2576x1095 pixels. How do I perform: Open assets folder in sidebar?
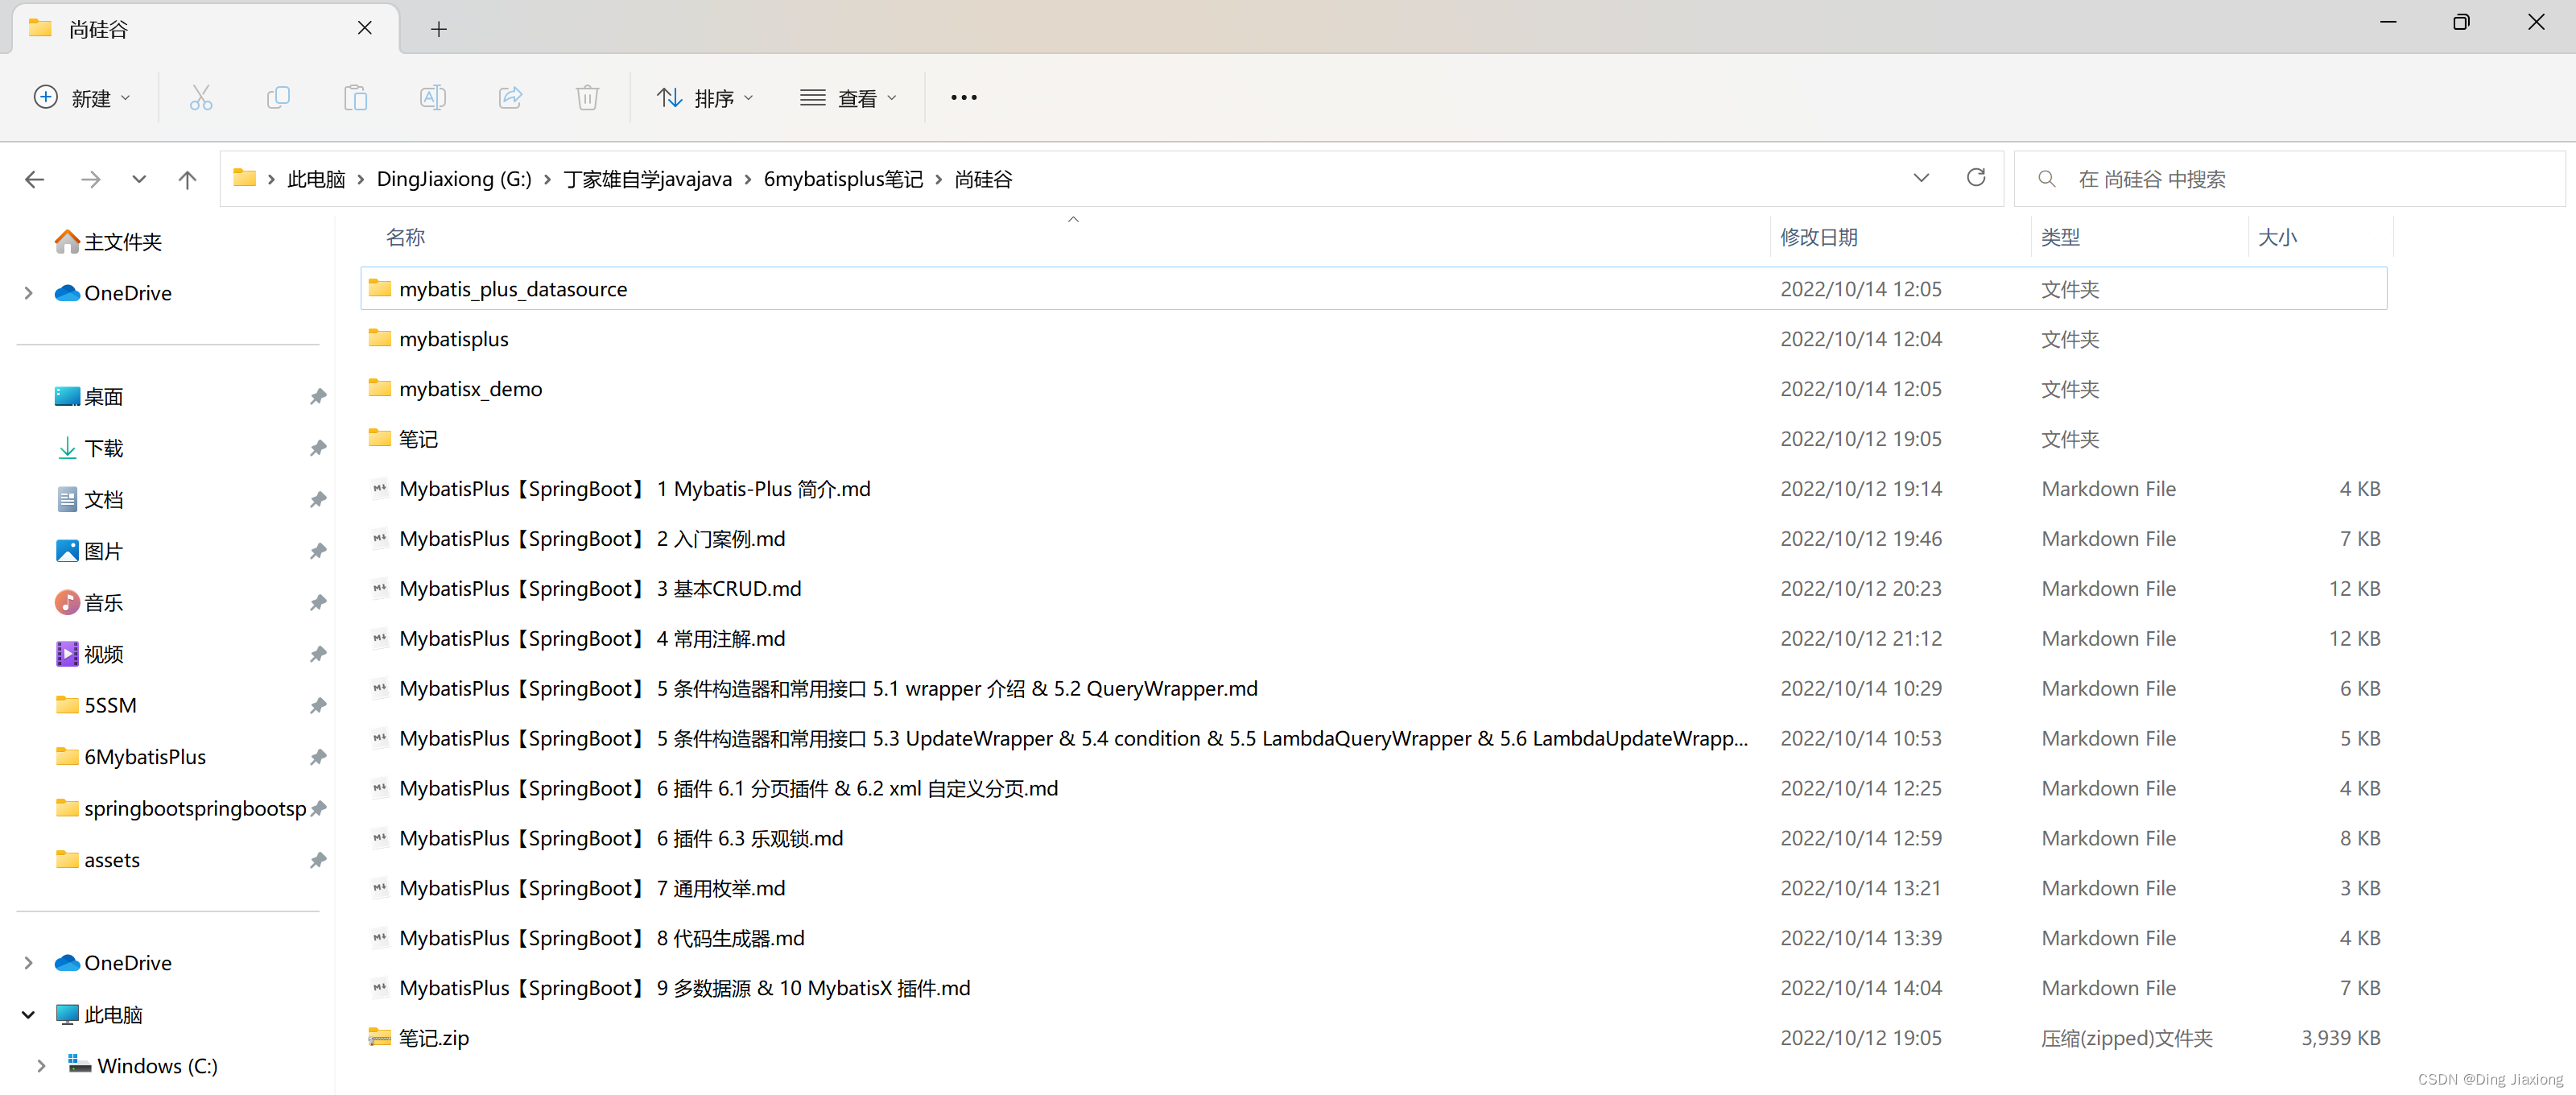(x=98, y=859)
